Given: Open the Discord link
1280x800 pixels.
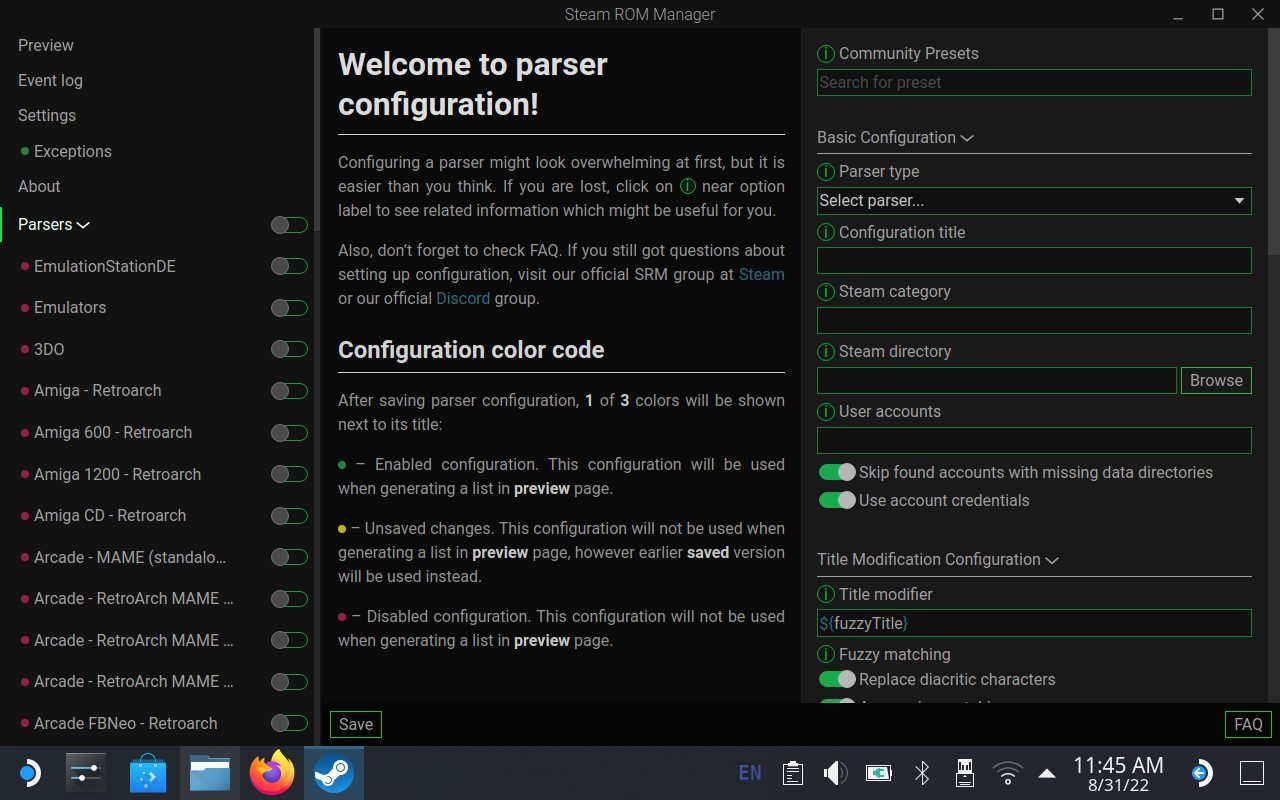Looking at the screenshot, I should pos(462,298).
